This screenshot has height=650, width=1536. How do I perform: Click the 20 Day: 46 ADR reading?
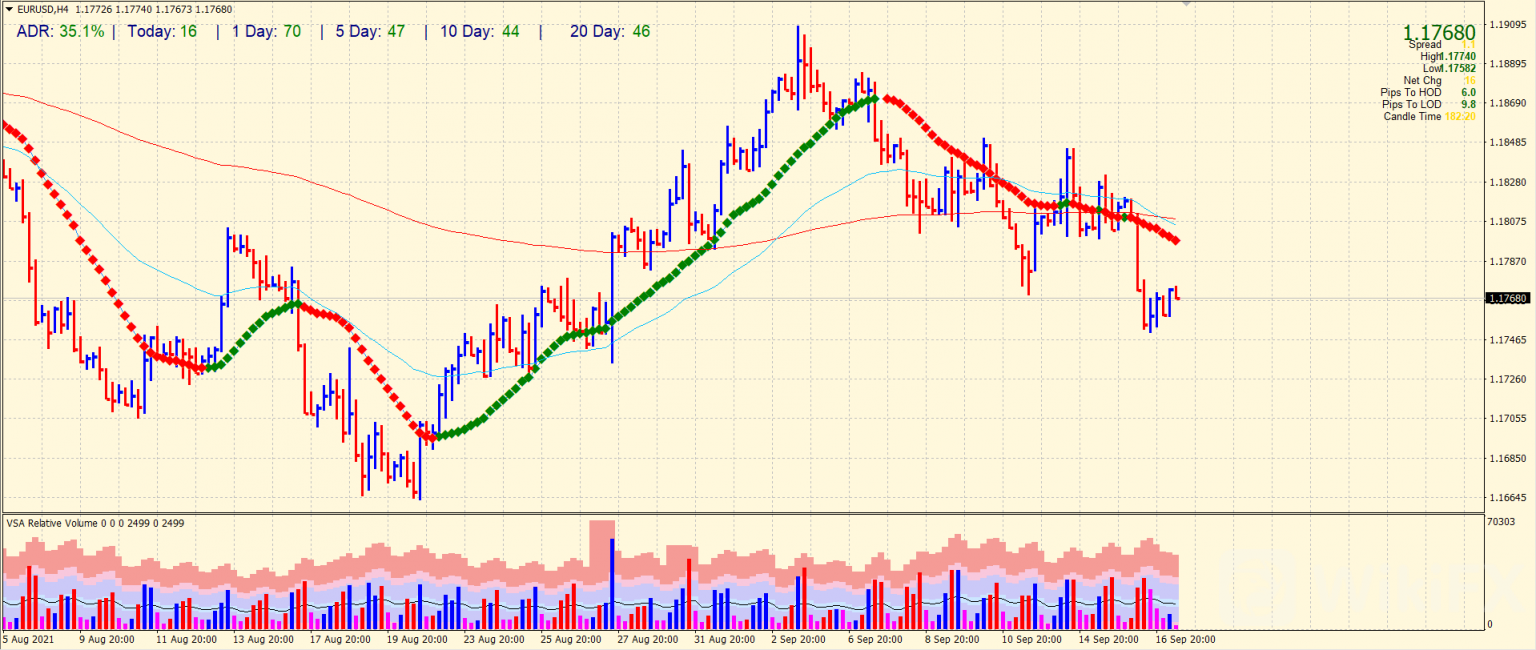click(609, 31)
